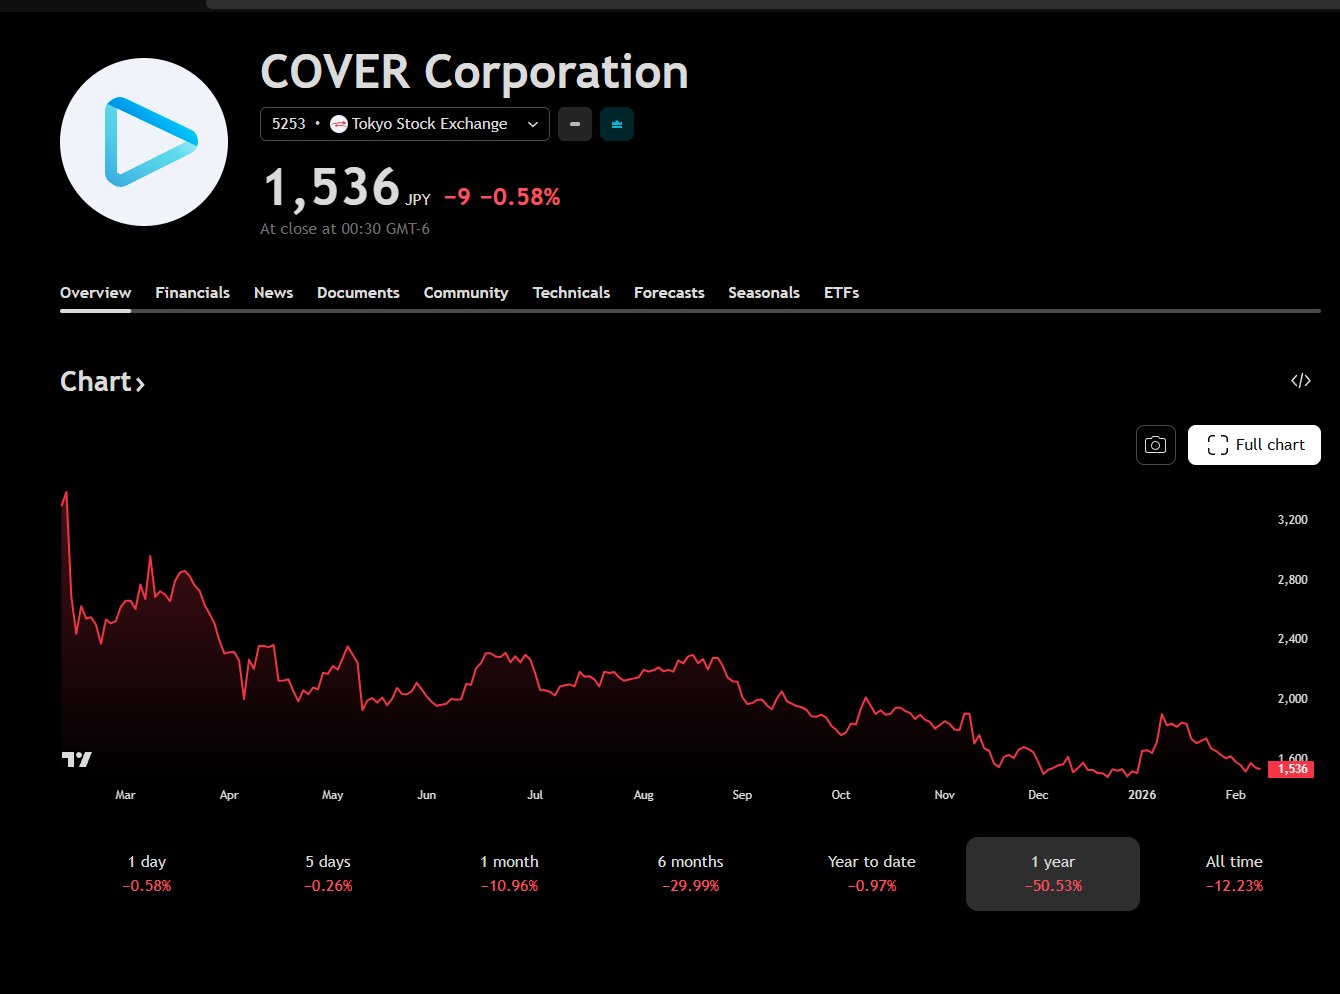This screenshot has height=994, width=1340.
Task: Click the Sep label on time axis
Action: (742, 795)
